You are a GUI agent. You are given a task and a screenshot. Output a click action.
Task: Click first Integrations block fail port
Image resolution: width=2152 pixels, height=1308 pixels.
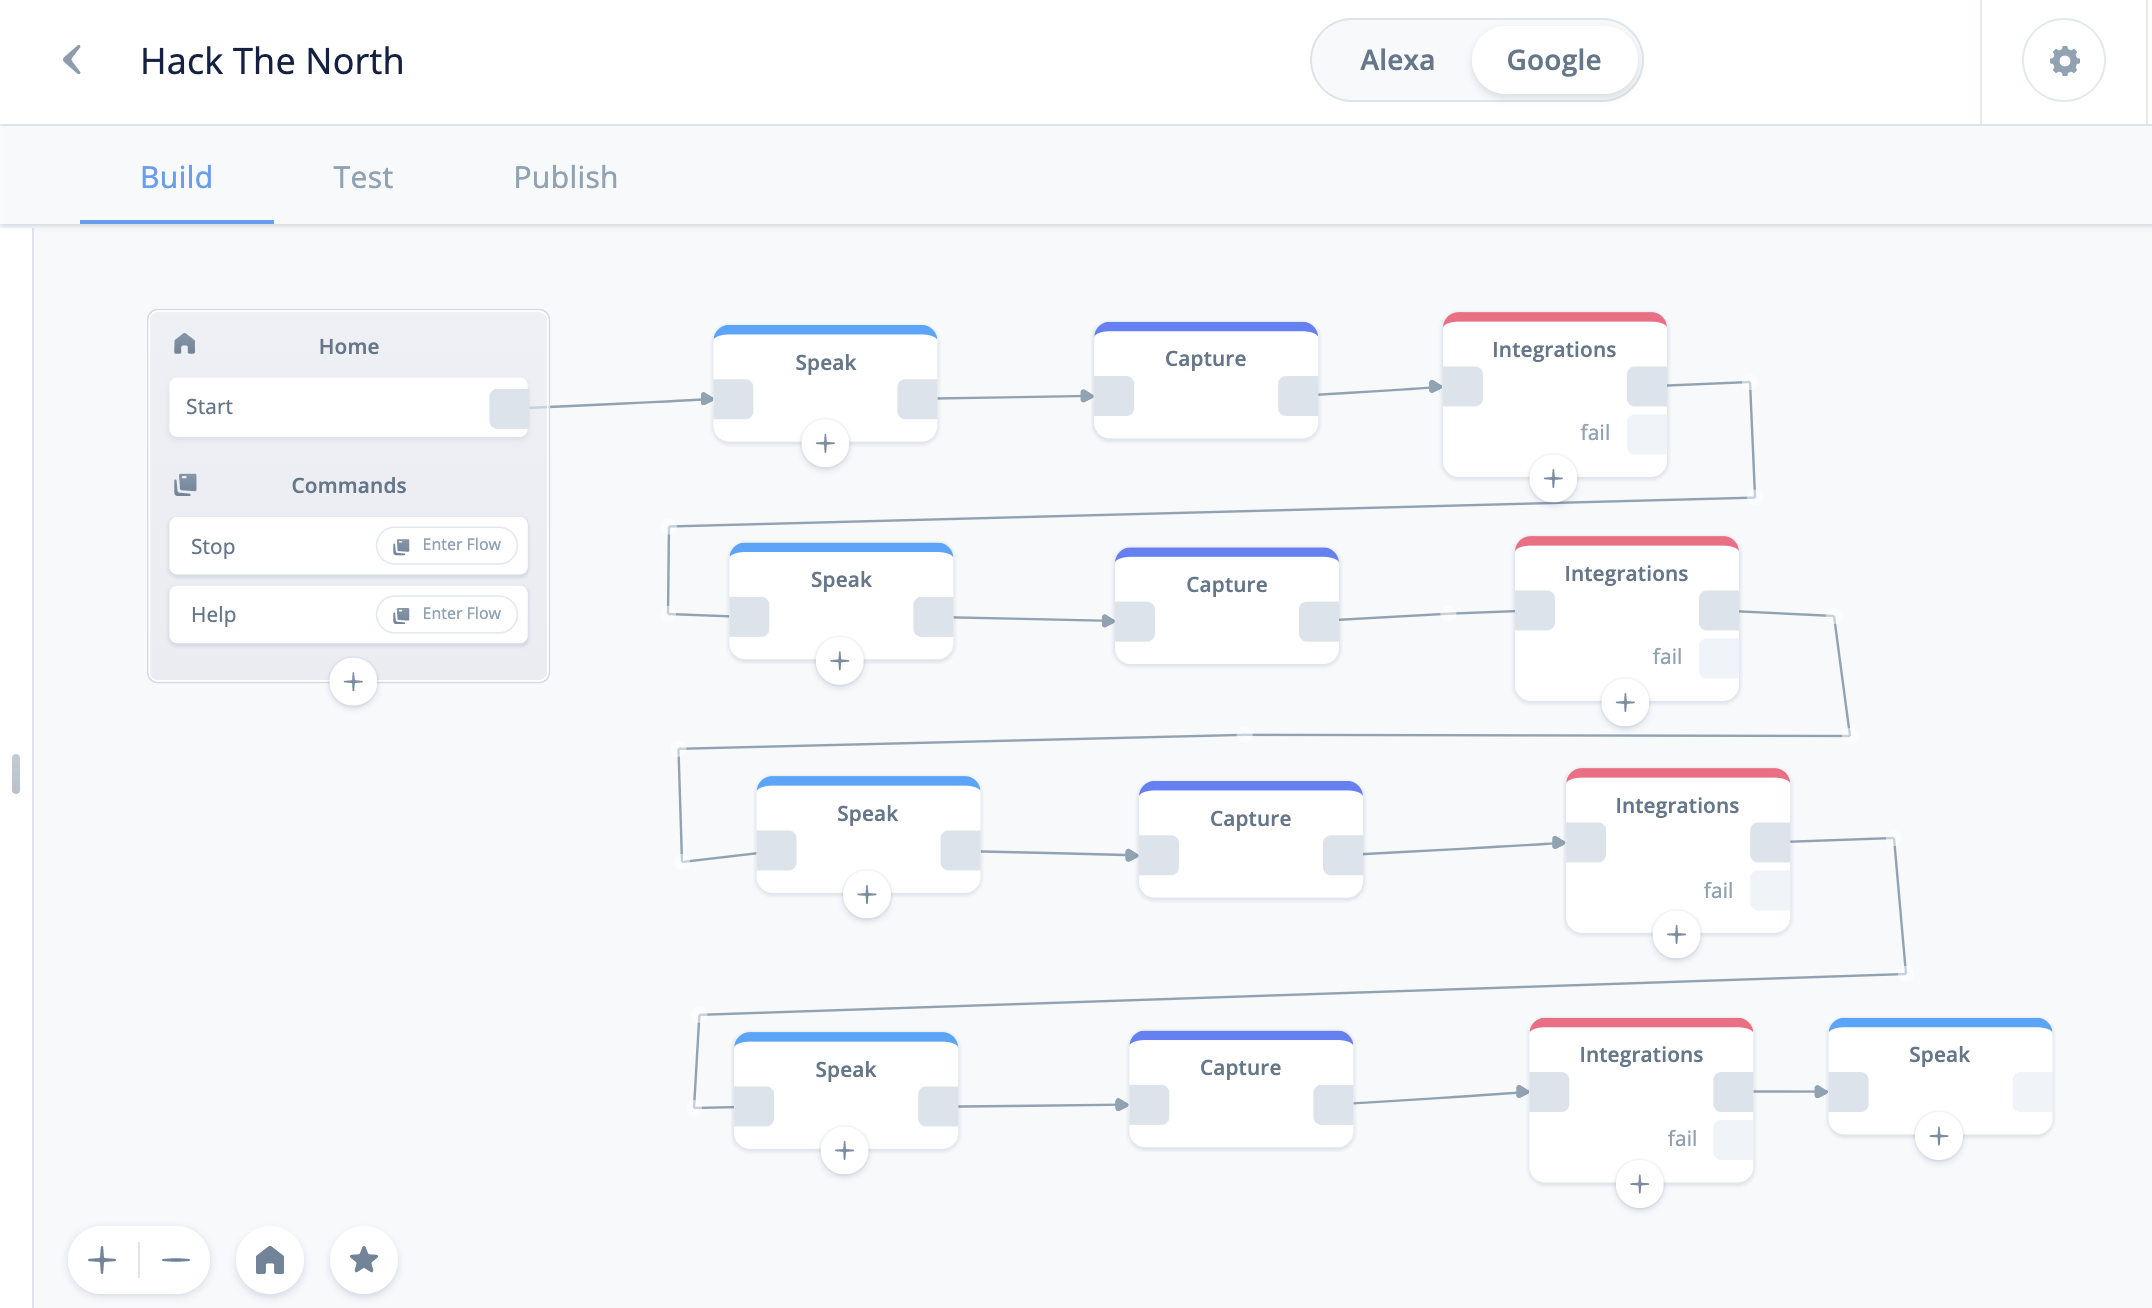(x=1647, y=433)
